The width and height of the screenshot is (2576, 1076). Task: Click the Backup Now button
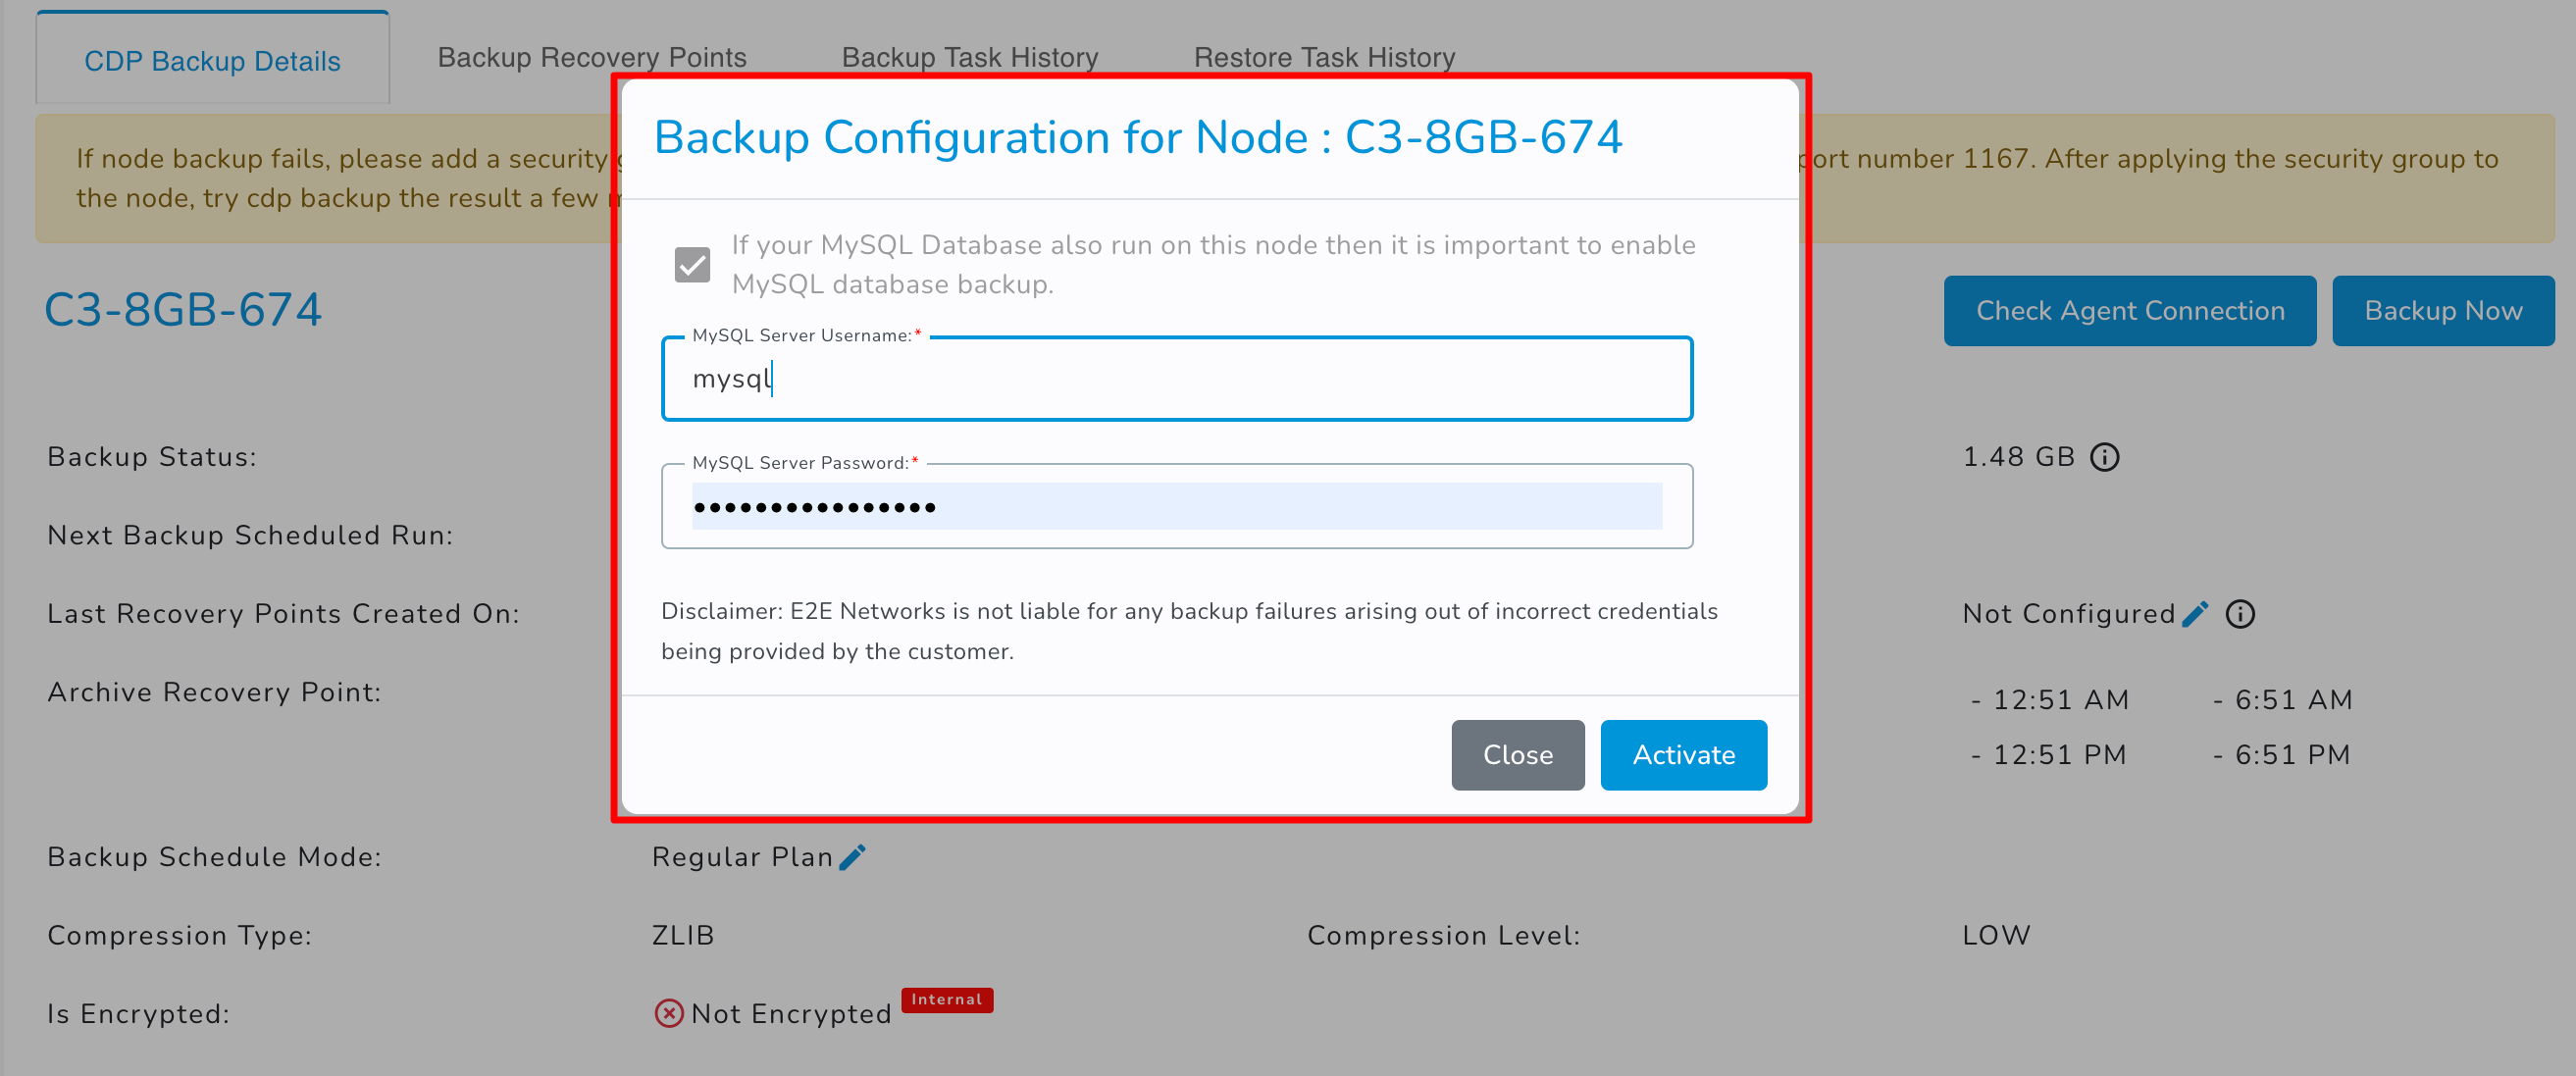[2442, 311]
